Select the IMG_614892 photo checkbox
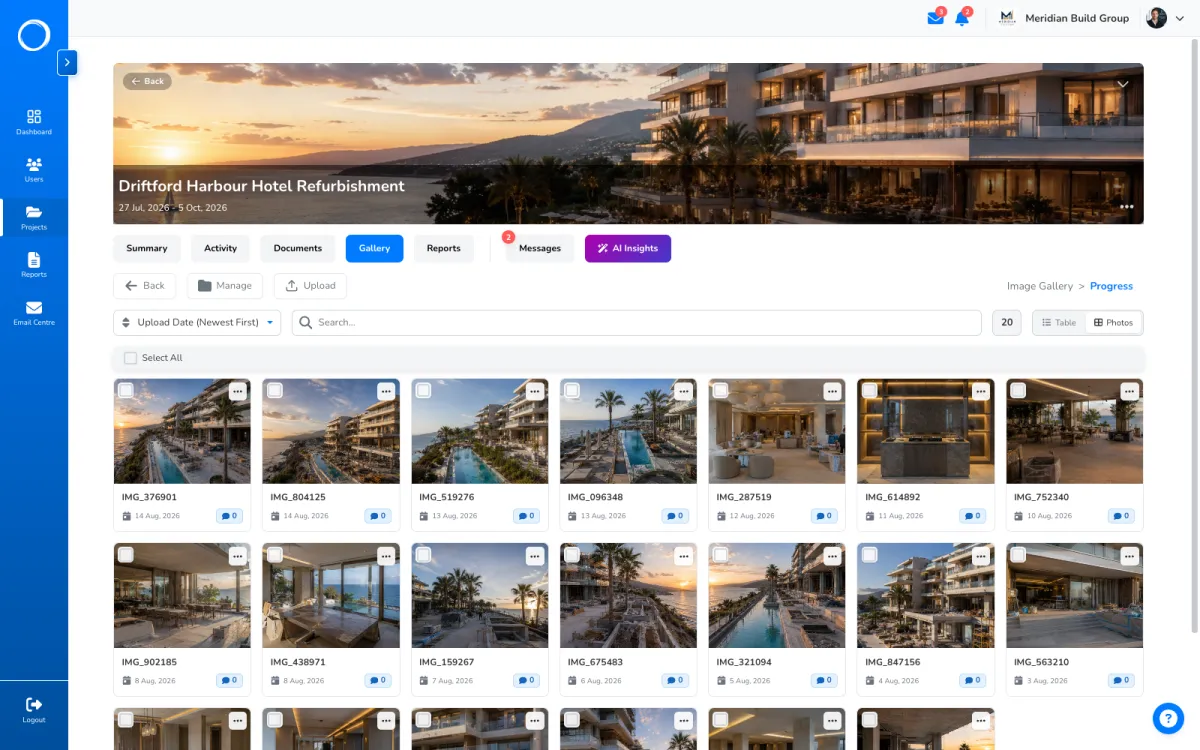The image size is (1200, 750). tap(869, 390)
